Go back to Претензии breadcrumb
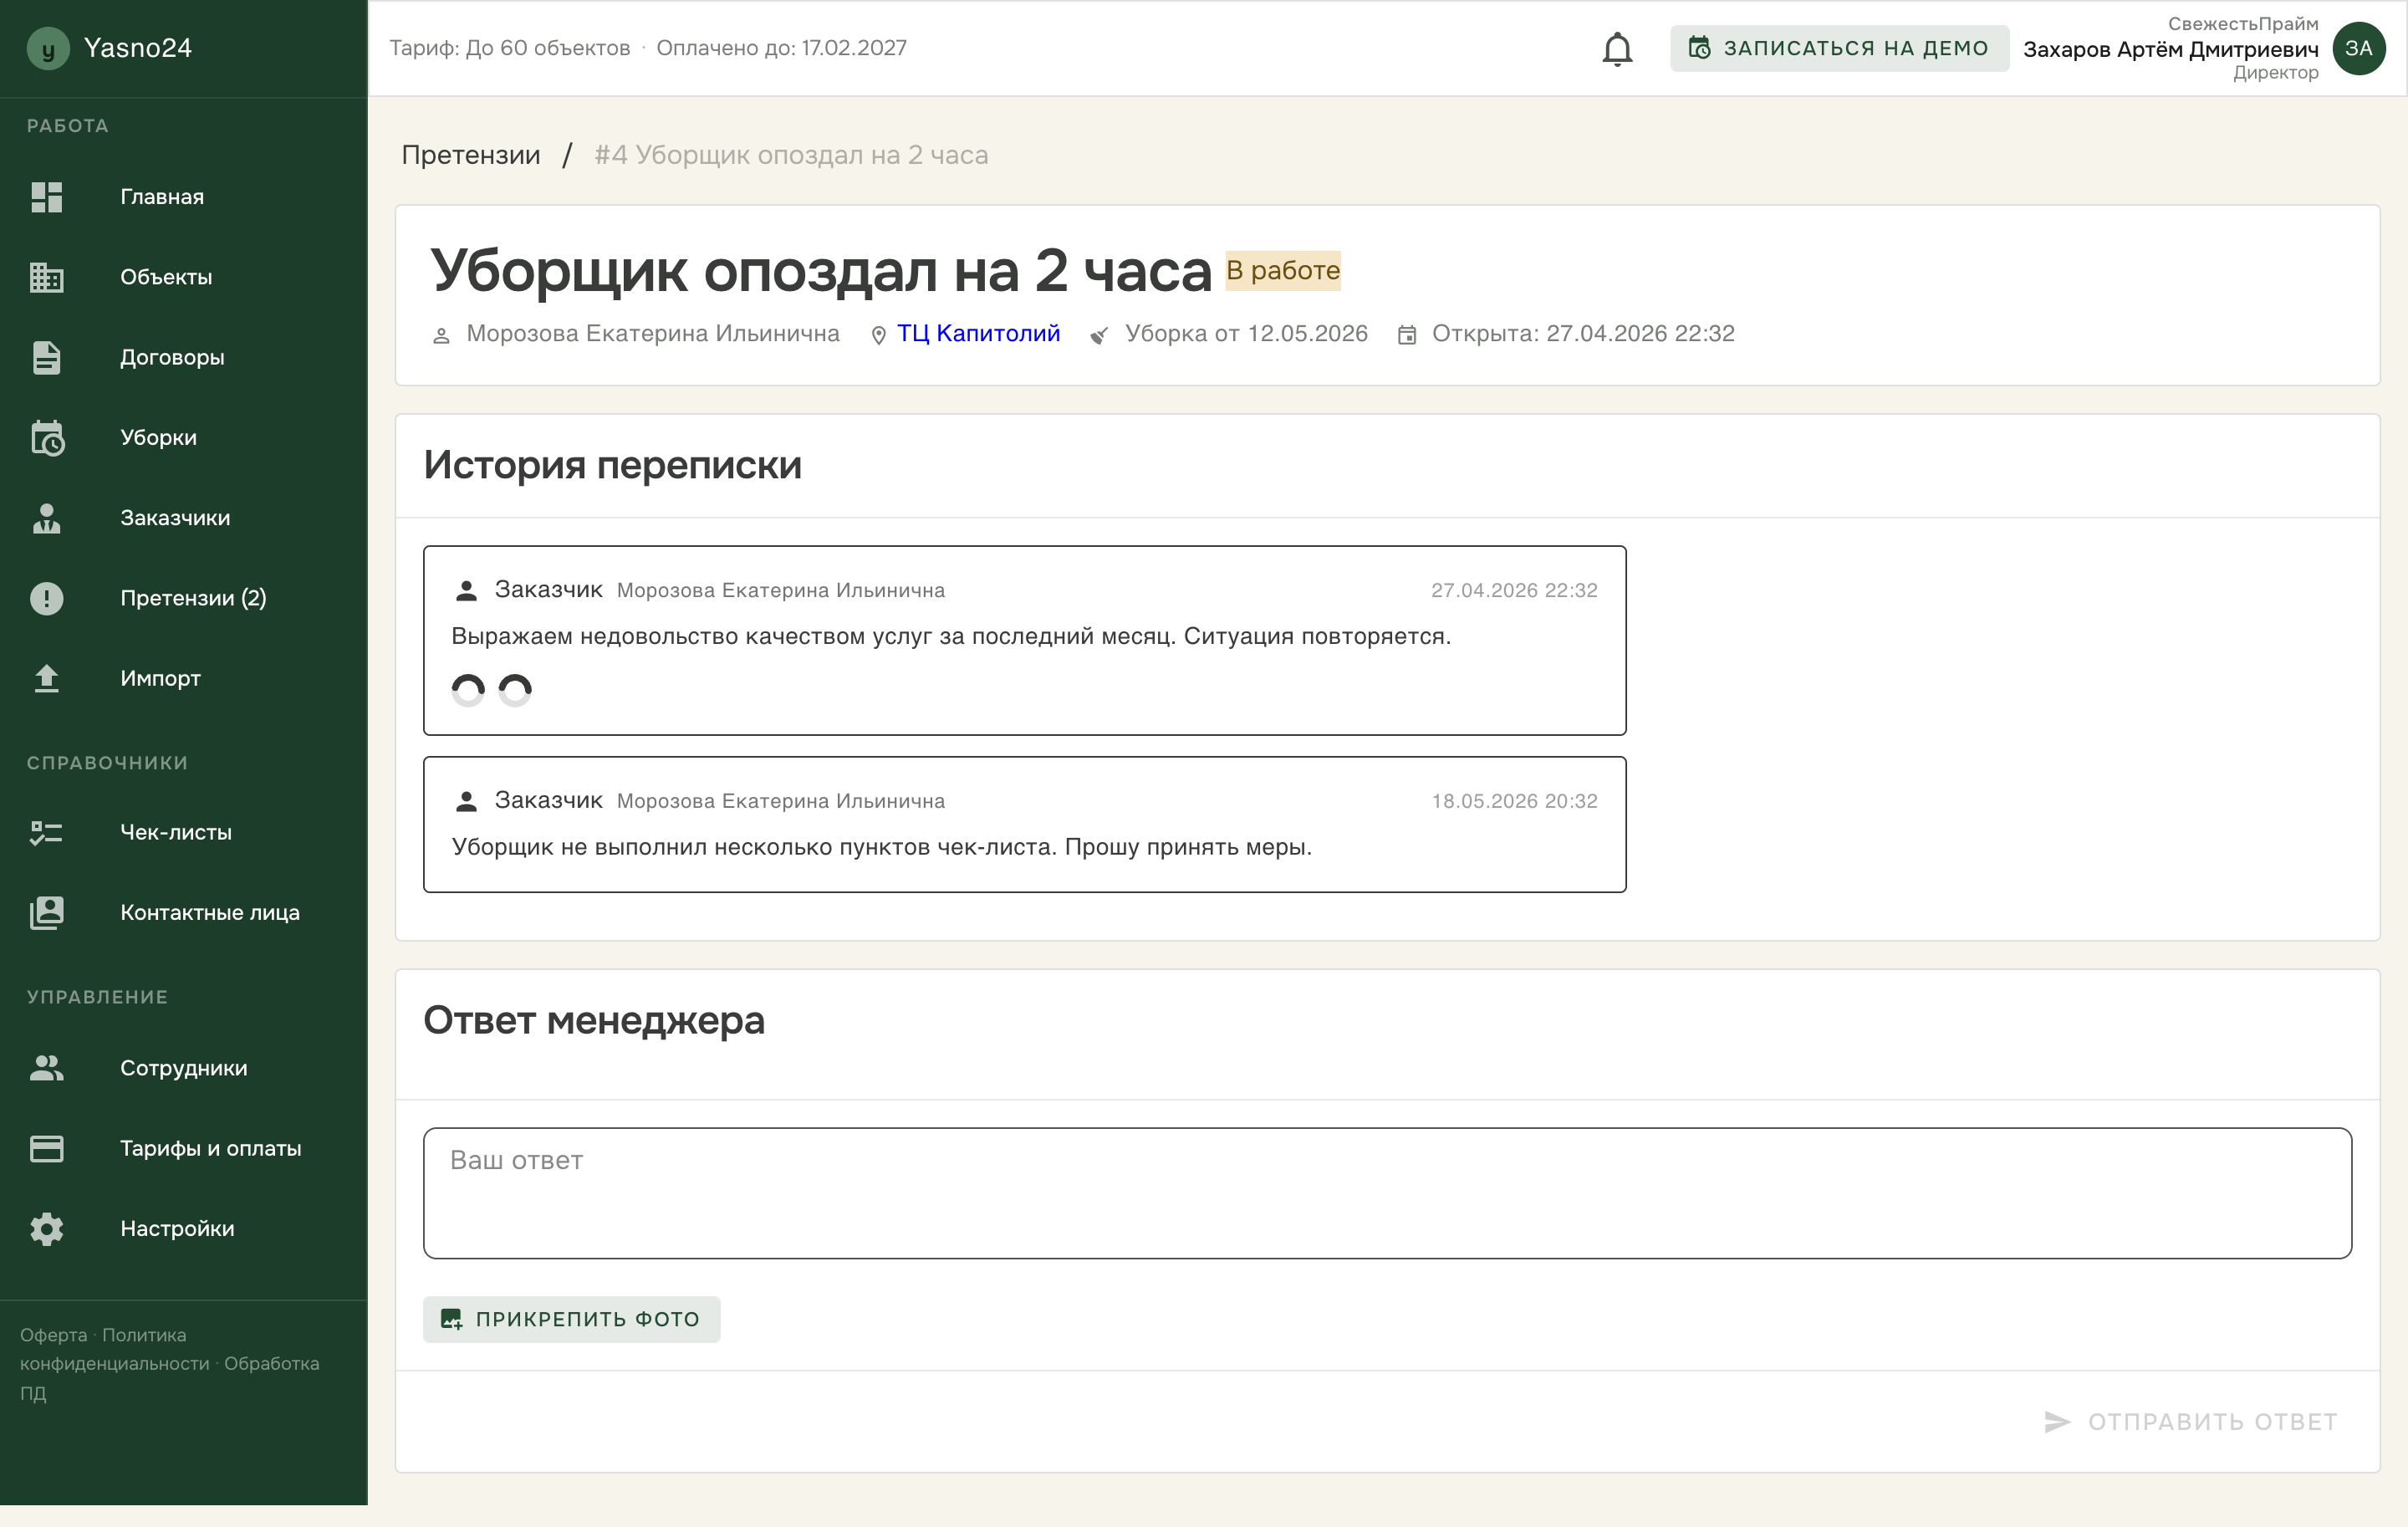The height and width of the screenshot is (1527, 2408). [471, 155]
